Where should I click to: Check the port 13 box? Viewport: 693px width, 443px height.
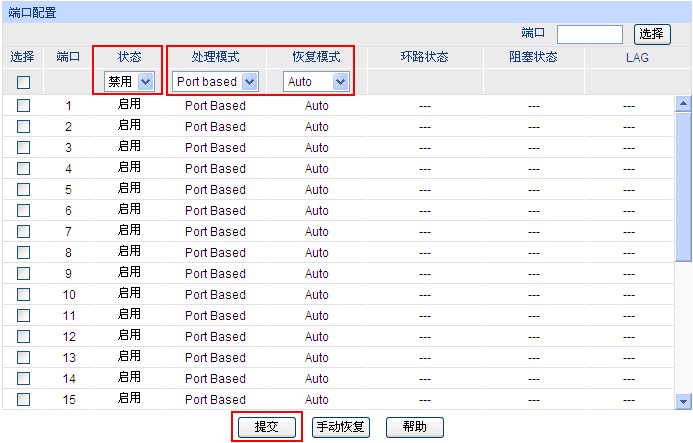23,358
